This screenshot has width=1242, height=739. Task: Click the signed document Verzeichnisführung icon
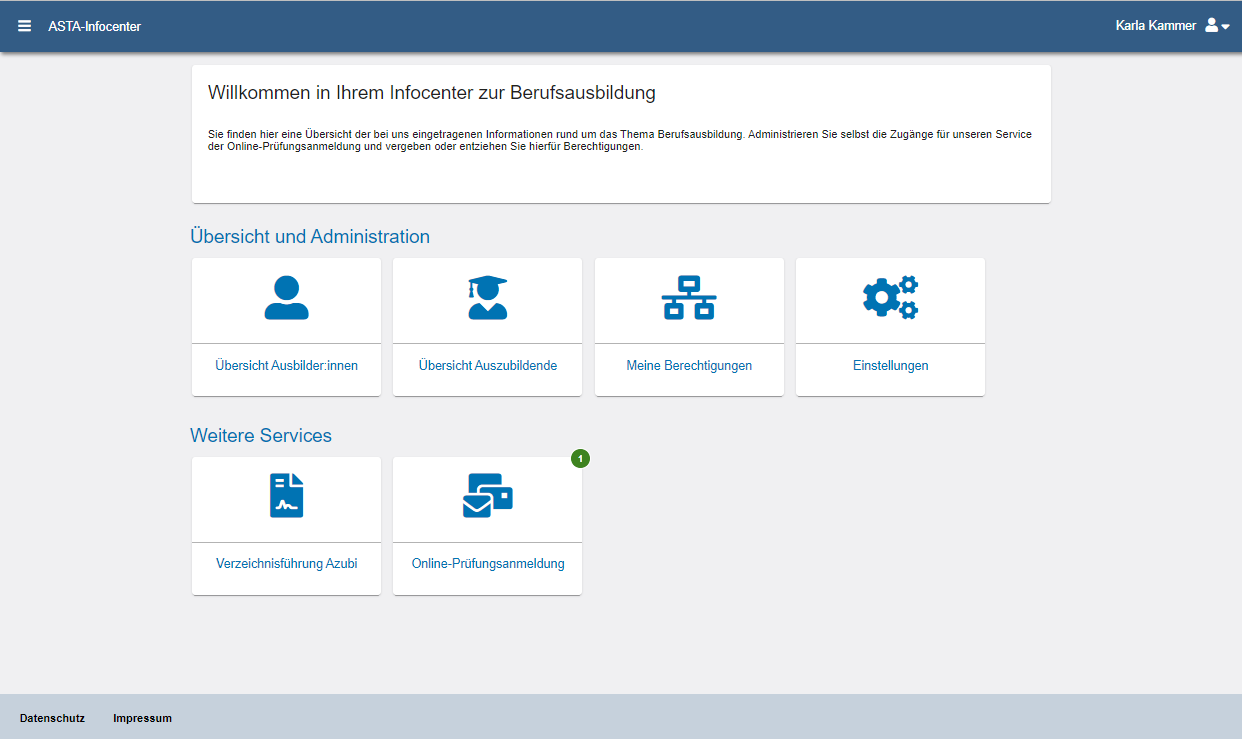(x=287, y=496)
